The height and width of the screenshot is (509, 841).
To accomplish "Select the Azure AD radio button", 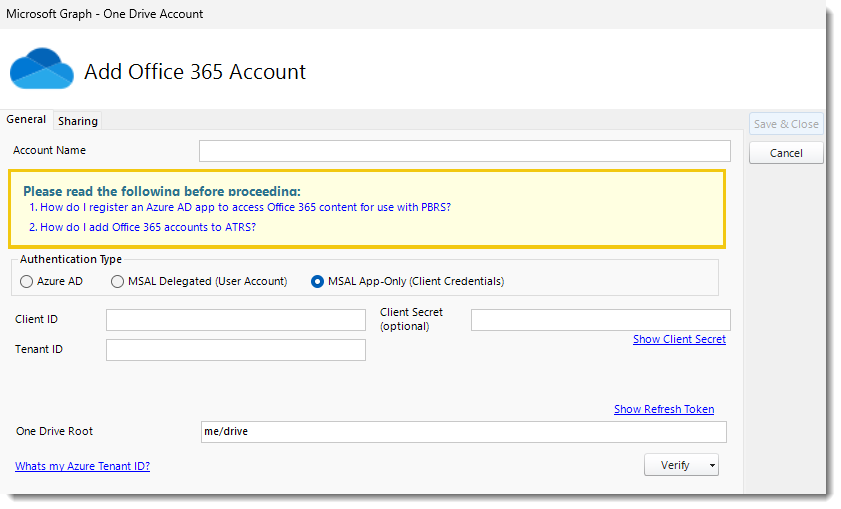I will pyautogui.click(x=27, y=282).
